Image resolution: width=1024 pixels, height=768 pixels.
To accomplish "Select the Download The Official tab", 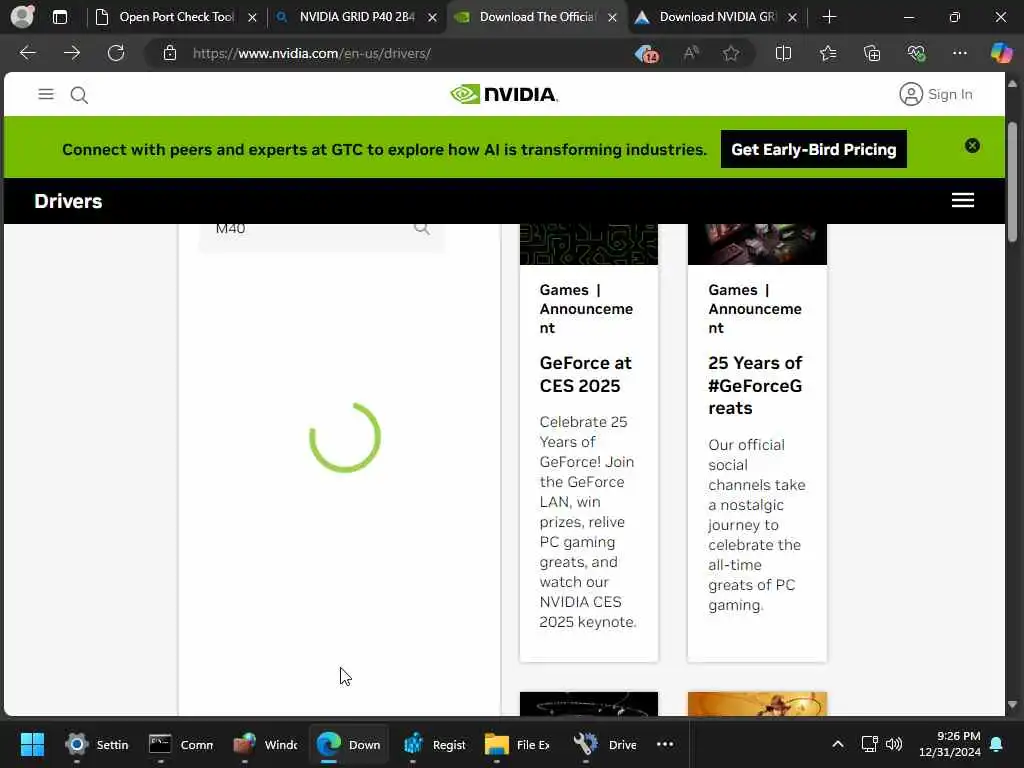I will click(x=537, y=17).
